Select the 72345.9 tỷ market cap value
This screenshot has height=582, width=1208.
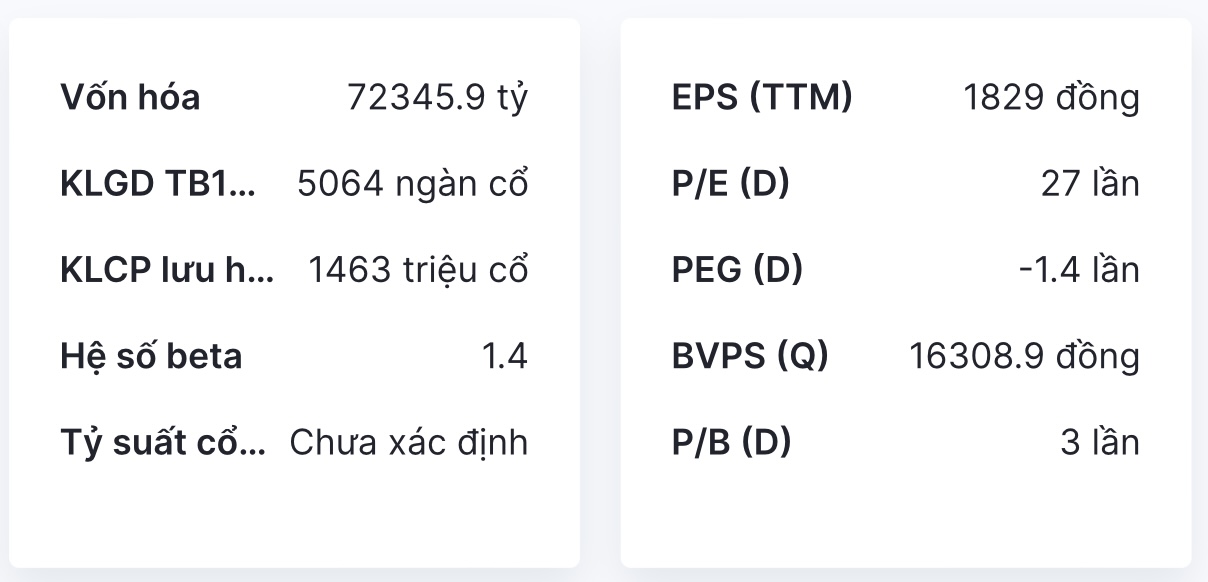coord(437,98)
